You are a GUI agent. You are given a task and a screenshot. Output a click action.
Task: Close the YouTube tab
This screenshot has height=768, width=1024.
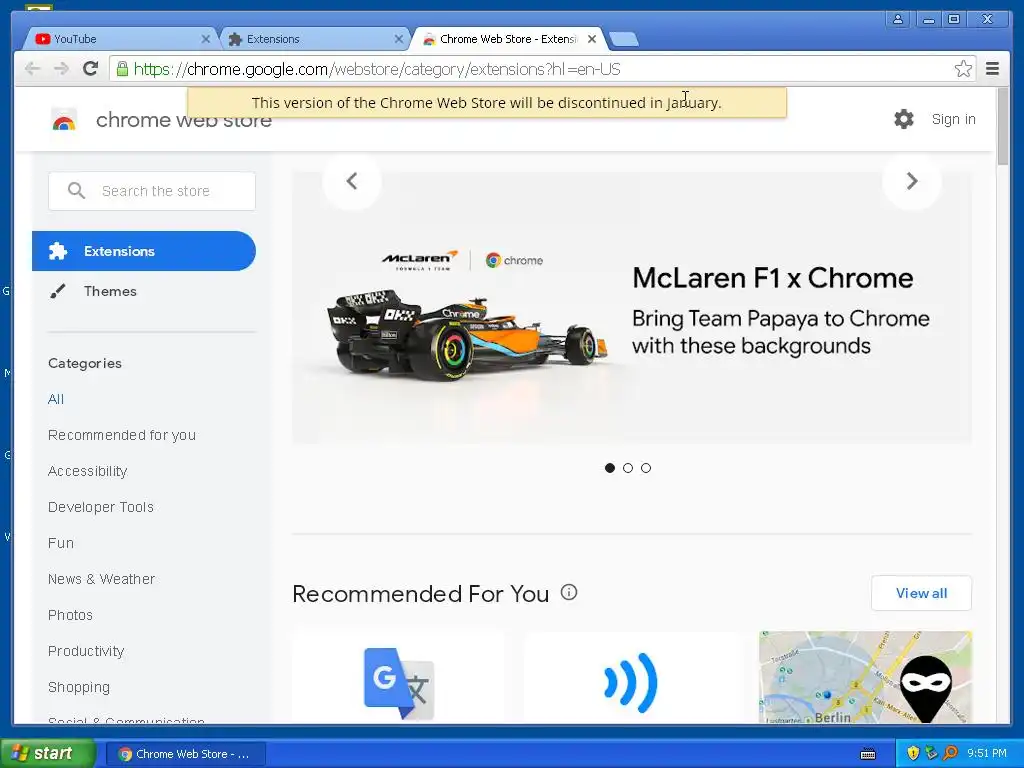(205, 39)
